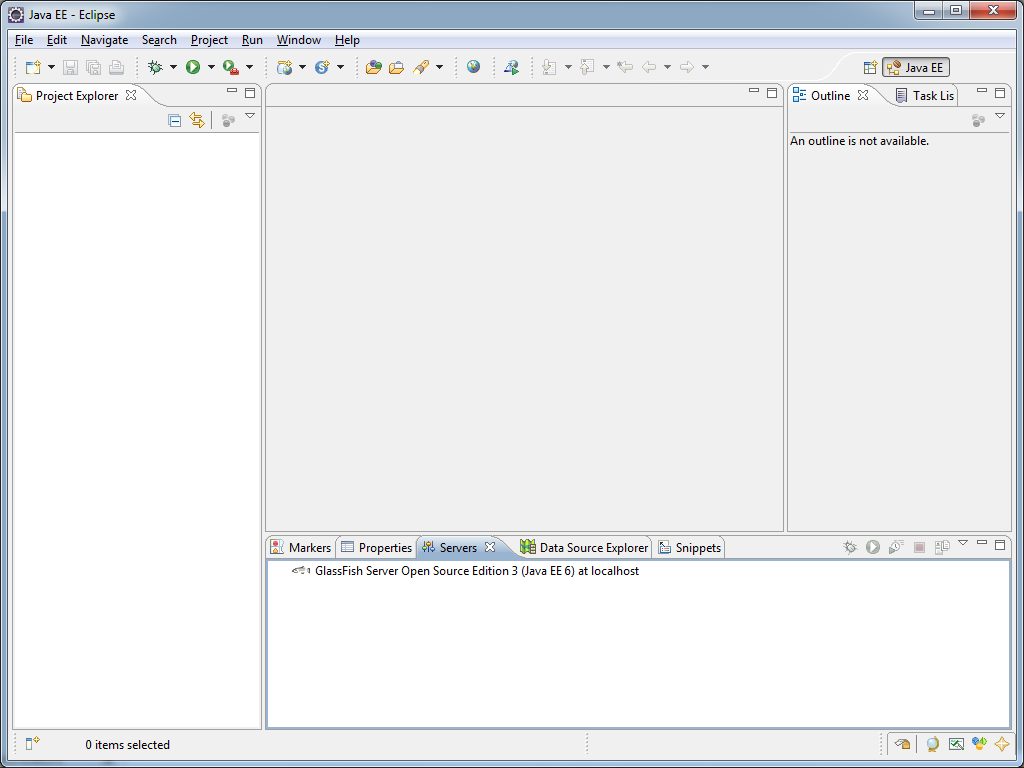The height and width of the screenshot is (768, 1024).
Task: Click the new item icon in bottom-left status bar
Action: [33, 744]
